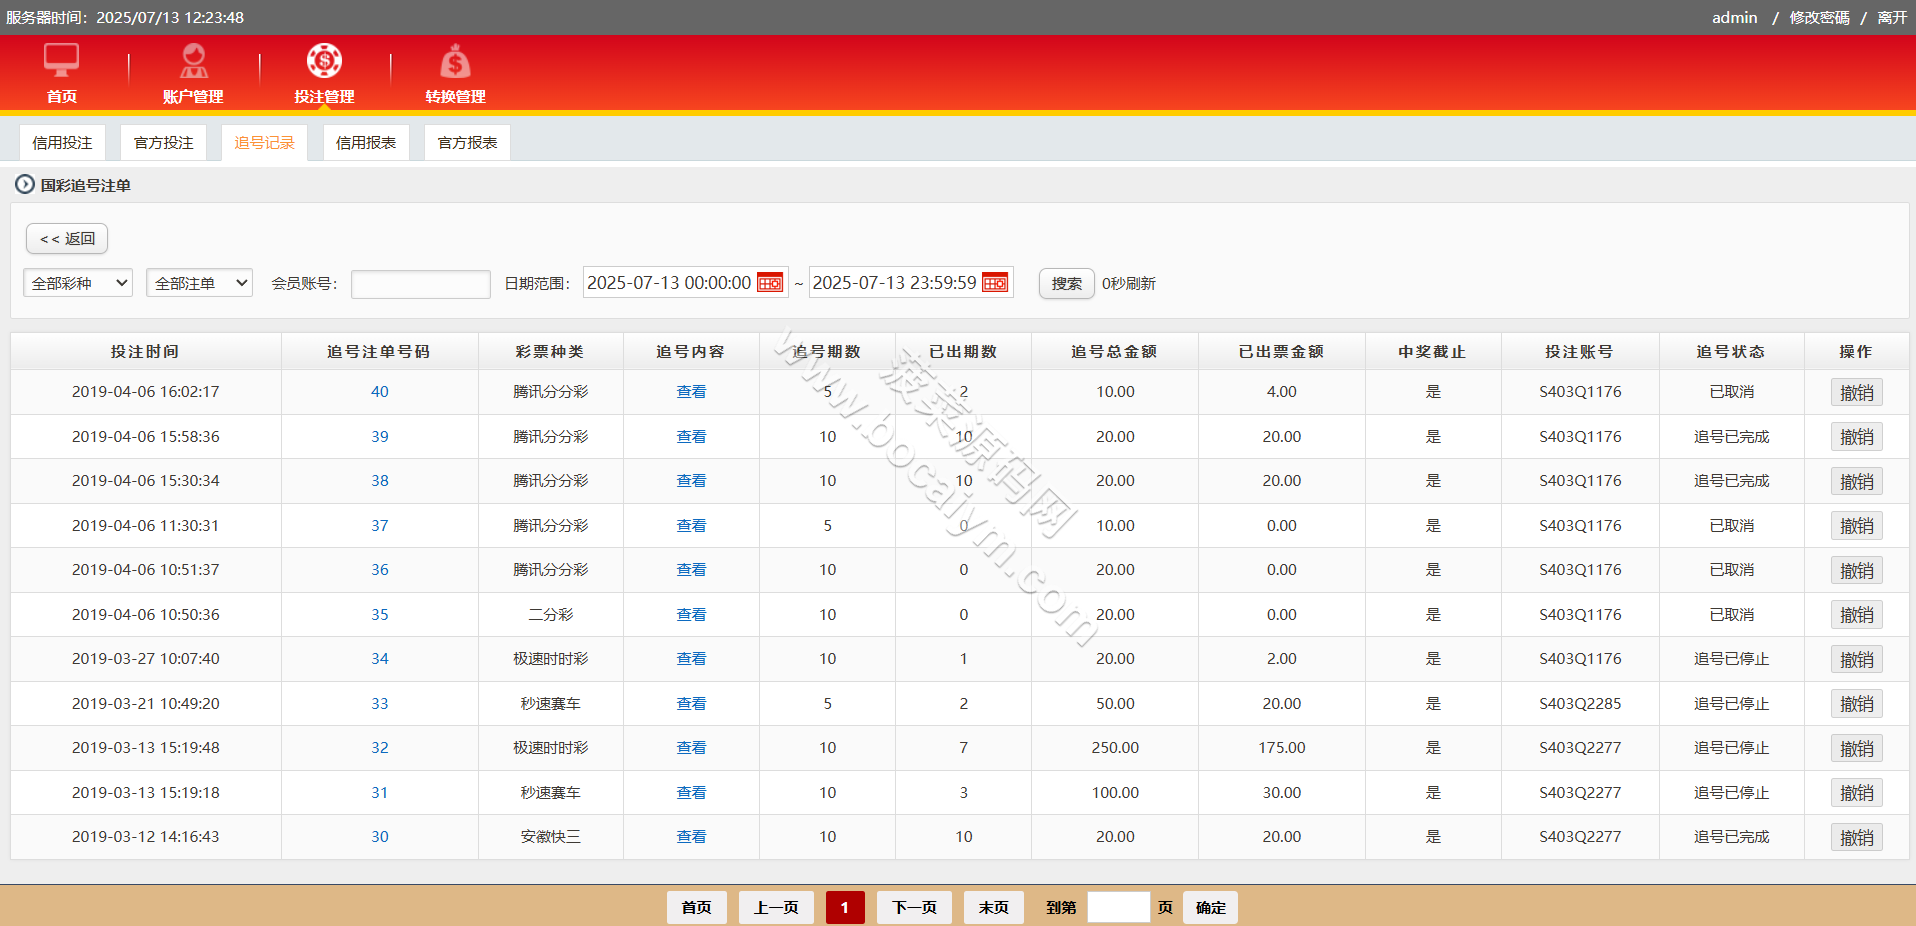The image size is (1916, 926).
Task: Click 撤销 for order 40
Action: 1857,392
